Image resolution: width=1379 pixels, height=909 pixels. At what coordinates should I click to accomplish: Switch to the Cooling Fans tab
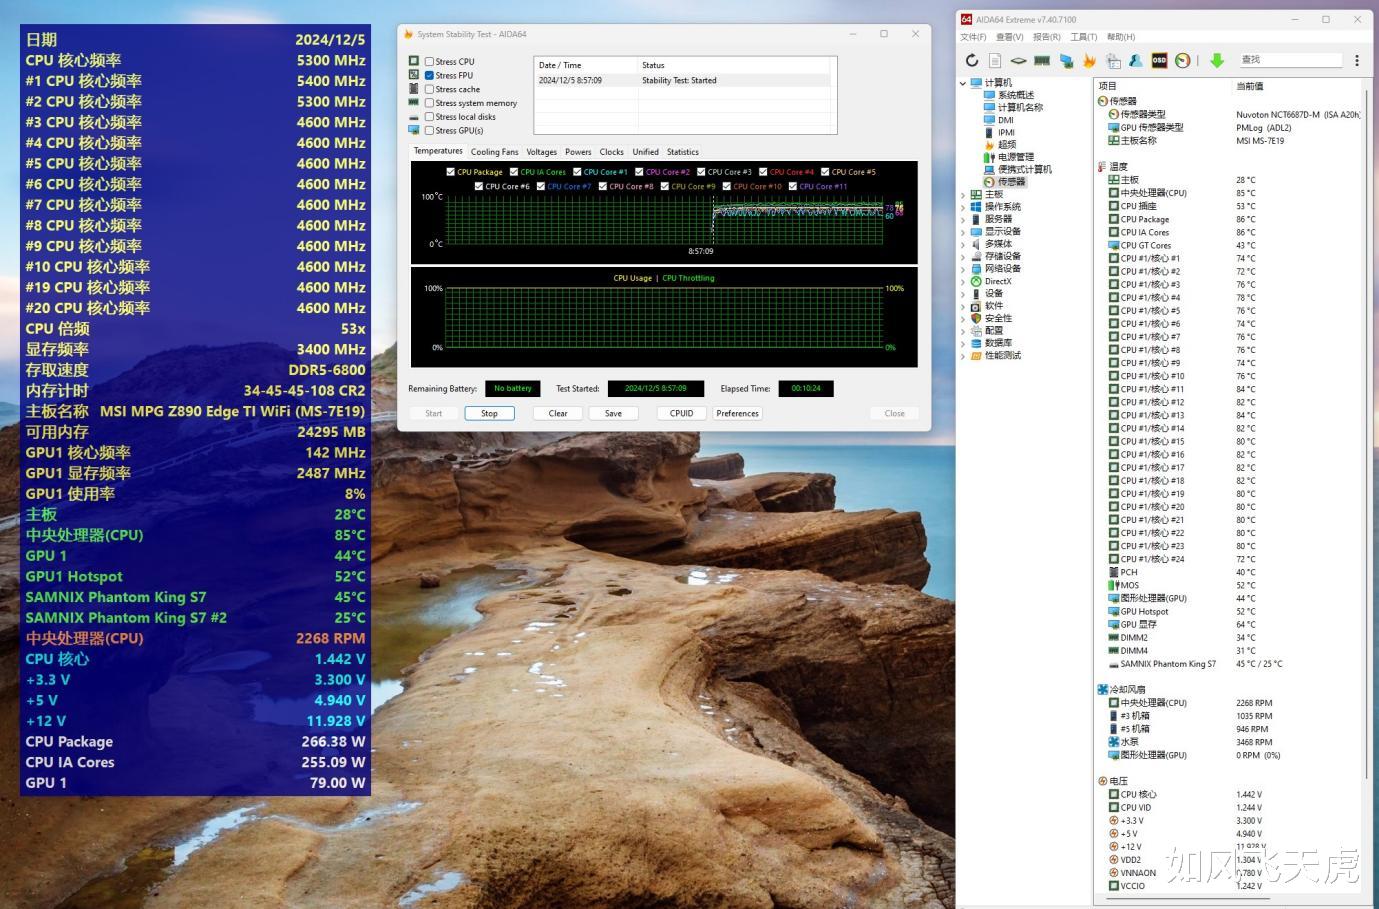tap(494, 152)
